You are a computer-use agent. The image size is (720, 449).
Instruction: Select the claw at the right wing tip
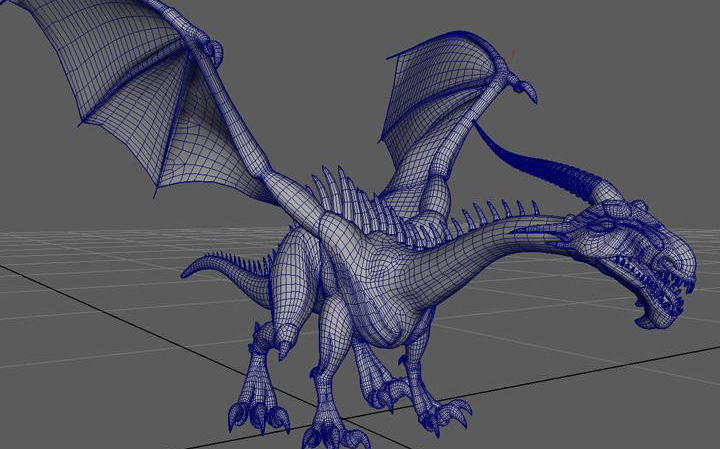(523, 90)
